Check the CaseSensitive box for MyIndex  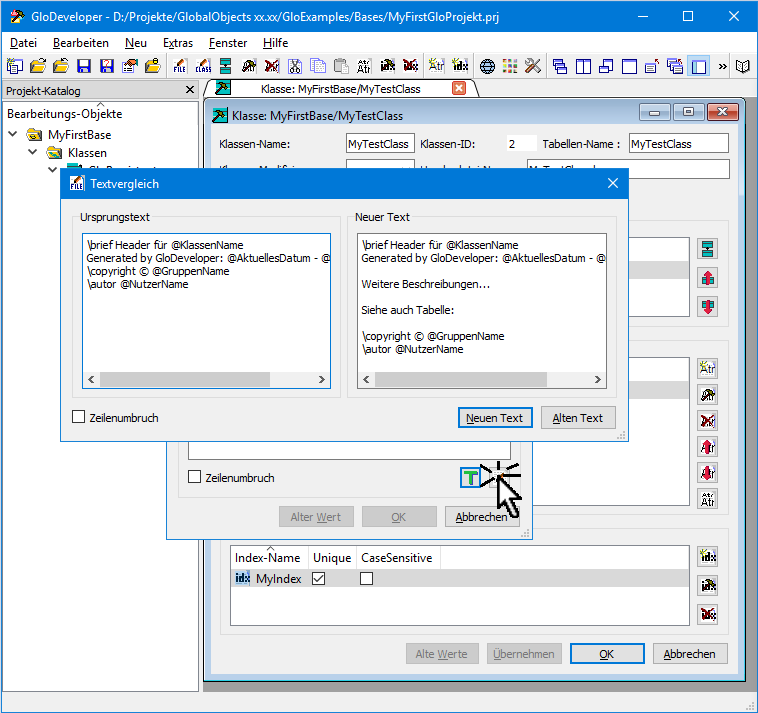pyautogui.click(x=366, y=578)
